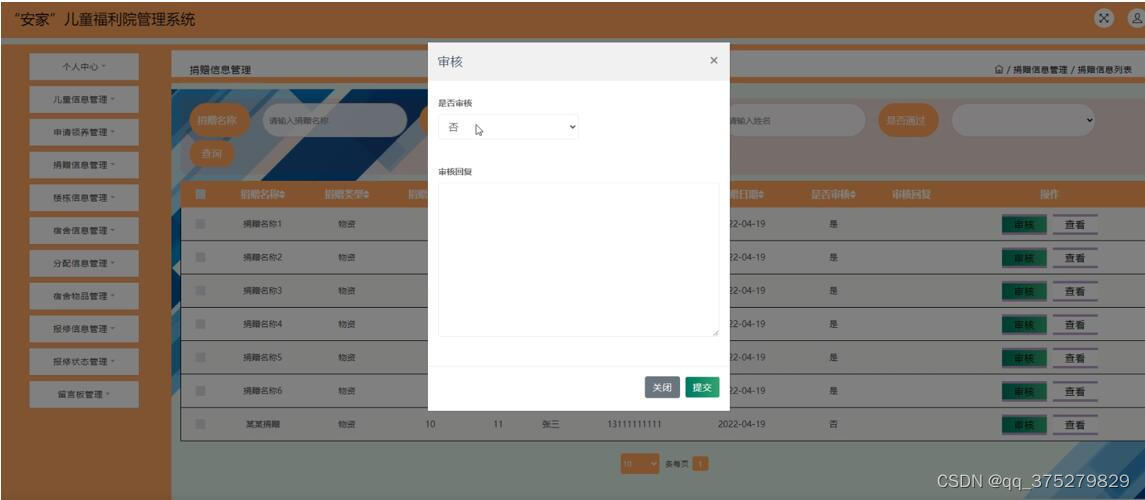The image size is (1145, 500).
Task: Expand the 留言板管理 sidebar menu
Action: [x=84, y=394]
